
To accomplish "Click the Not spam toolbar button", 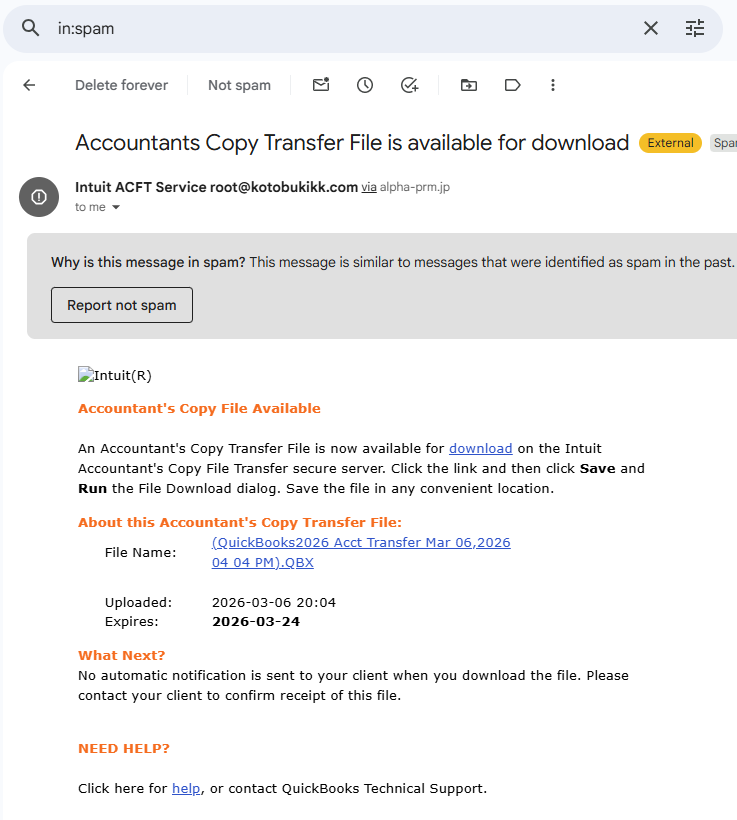I will point(240,85).
